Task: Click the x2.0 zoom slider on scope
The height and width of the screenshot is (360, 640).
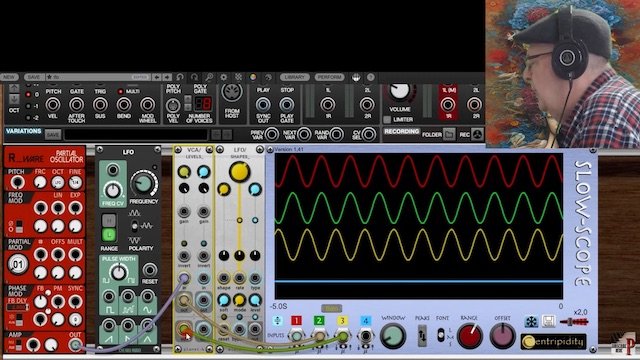Action: (574, 322)
